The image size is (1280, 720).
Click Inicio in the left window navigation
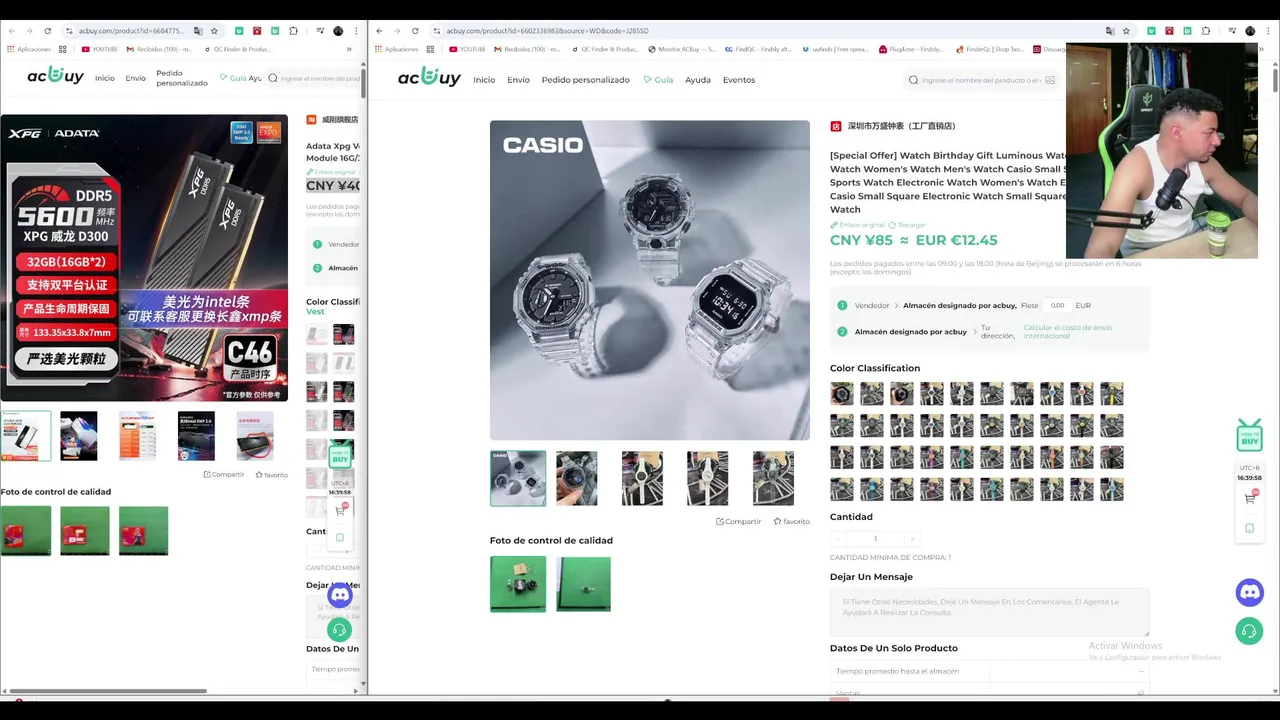pyautogui.click(x=104, y=78)
